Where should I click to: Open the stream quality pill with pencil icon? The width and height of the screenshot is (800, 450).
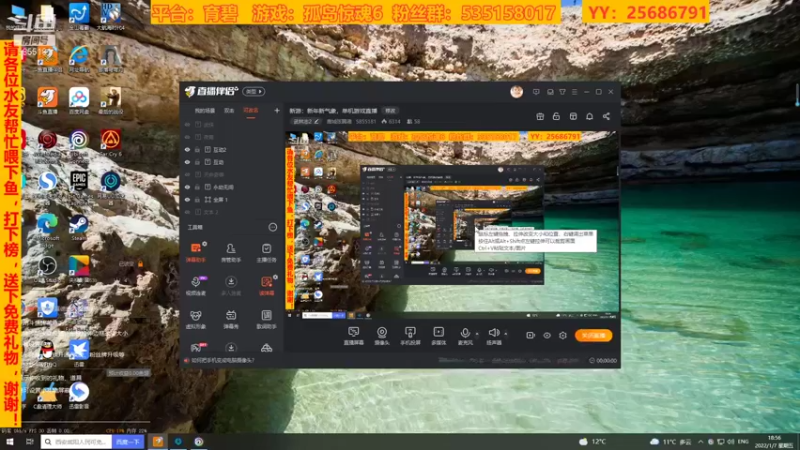306,121
